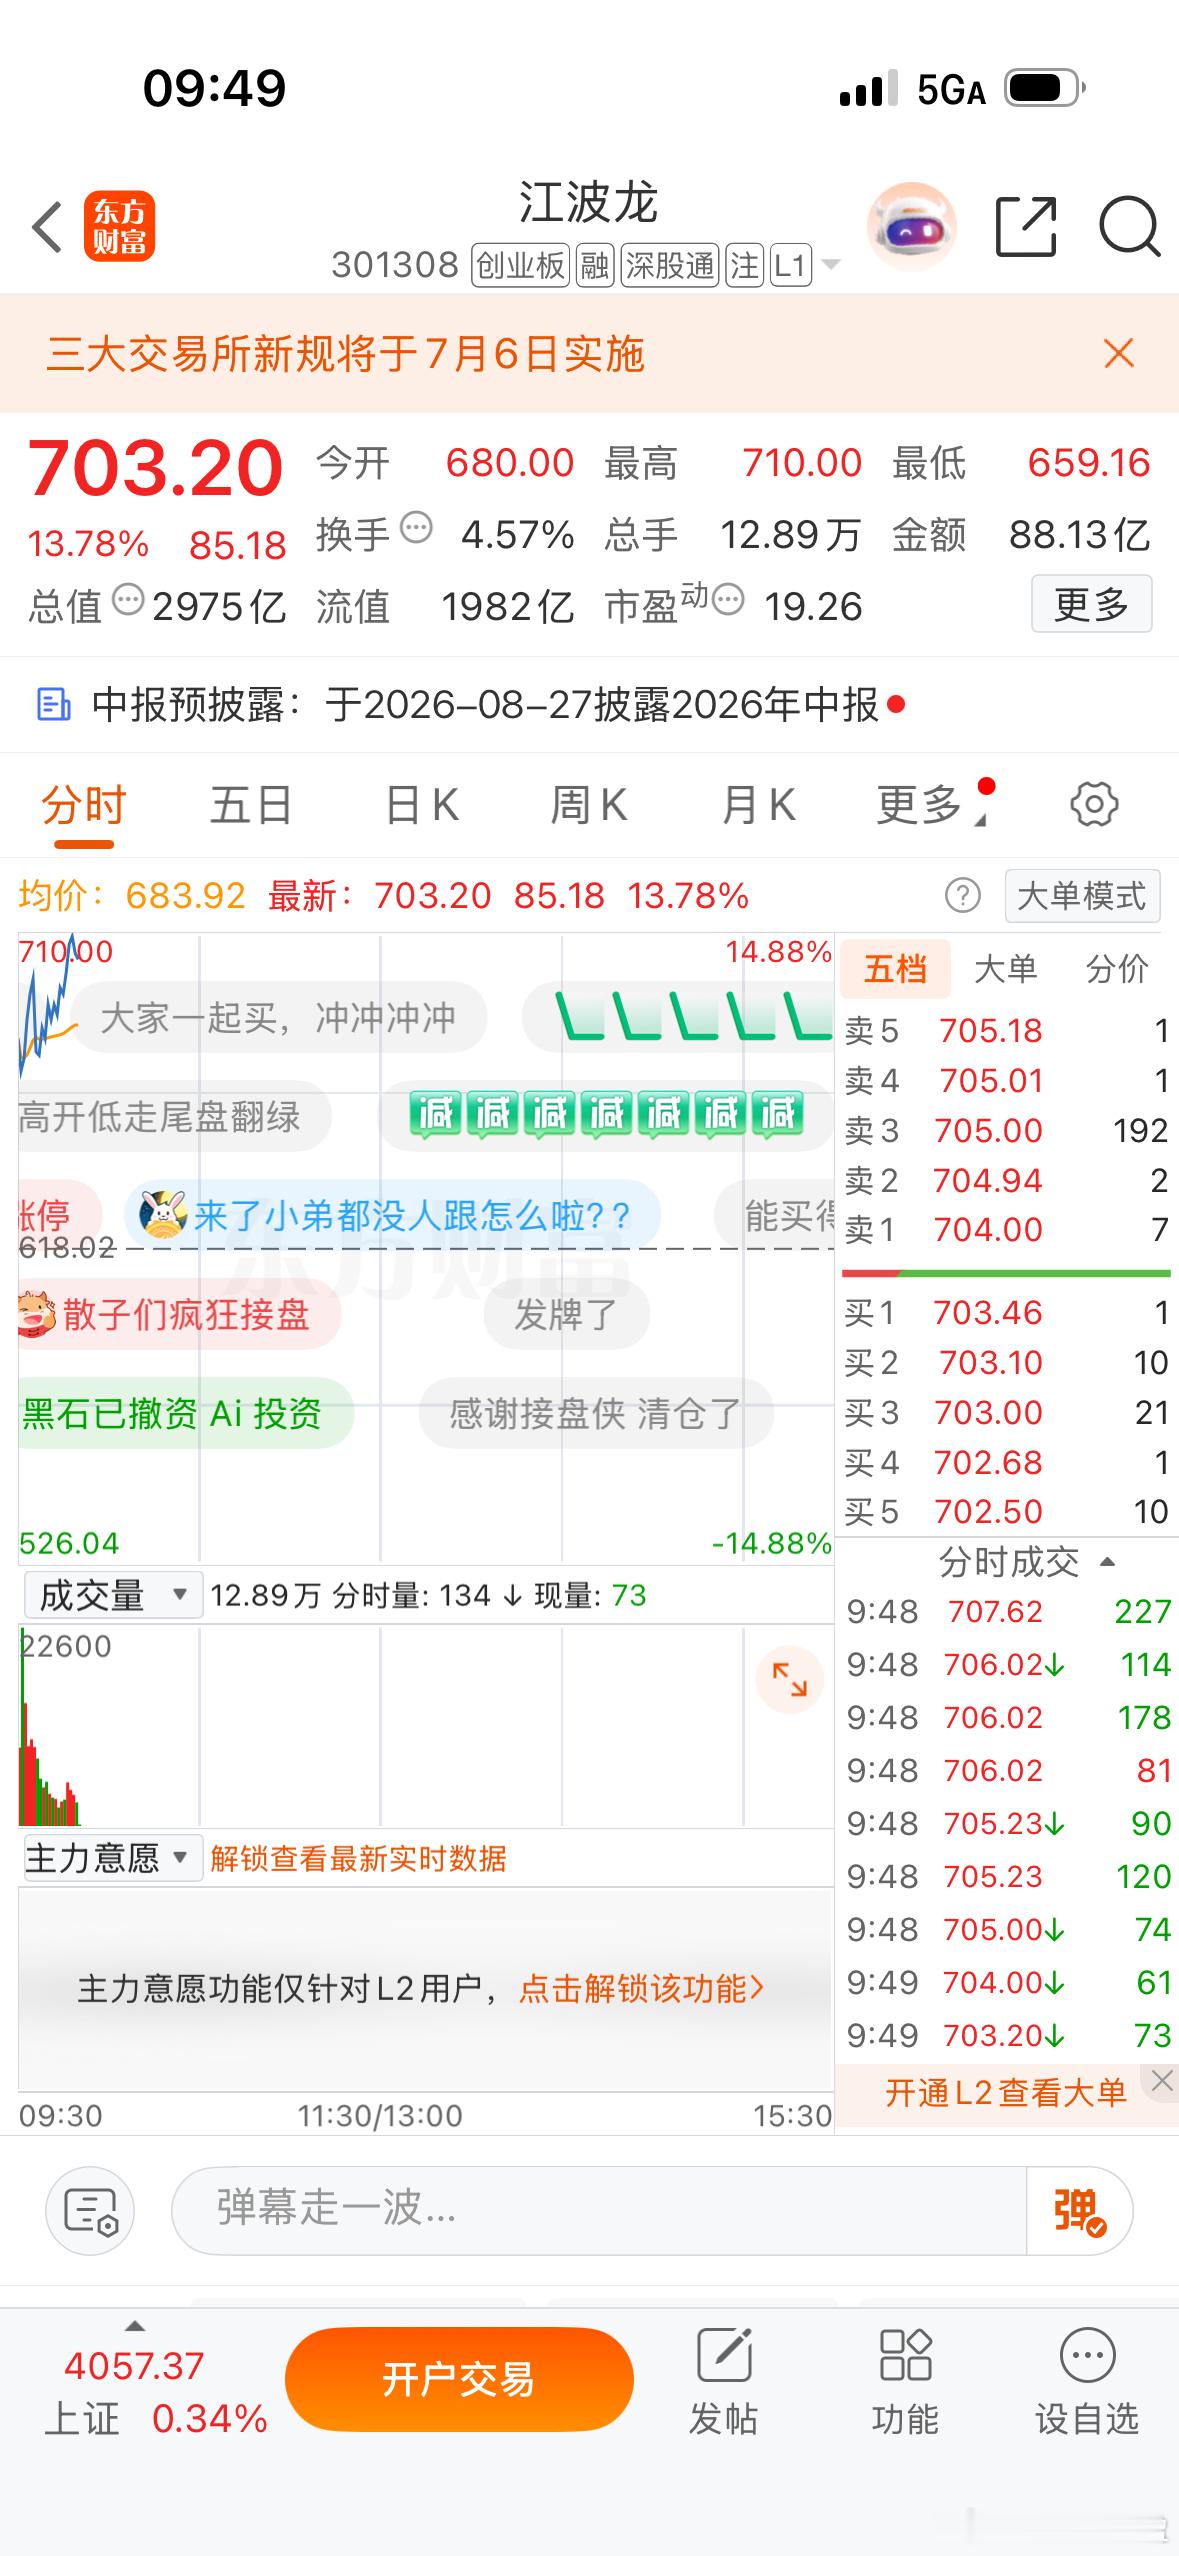Tap the 买1 703.46 order row
This screenshot has width=1179, height=2556.
[1006, 1312]
